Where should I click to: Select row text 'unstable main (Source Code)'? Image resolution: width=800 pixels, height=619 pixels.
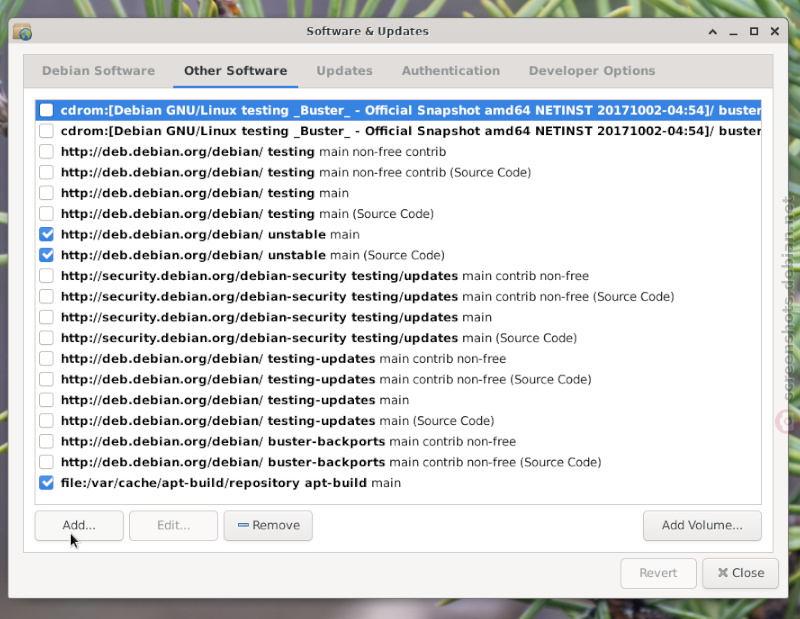[x=253, y=255]
